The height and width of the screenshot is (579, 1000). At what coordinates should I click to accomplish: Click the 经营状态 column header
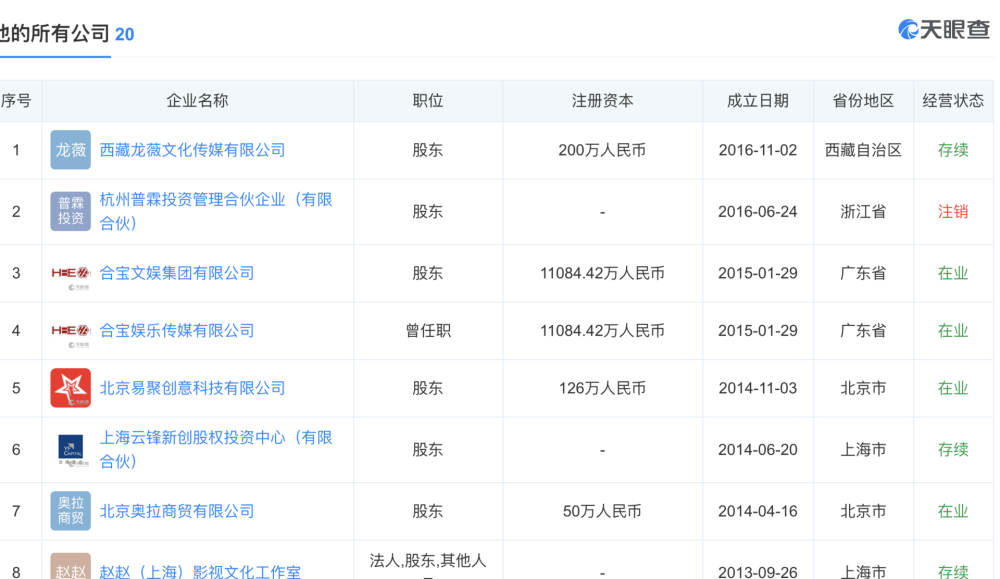(953, 100)
